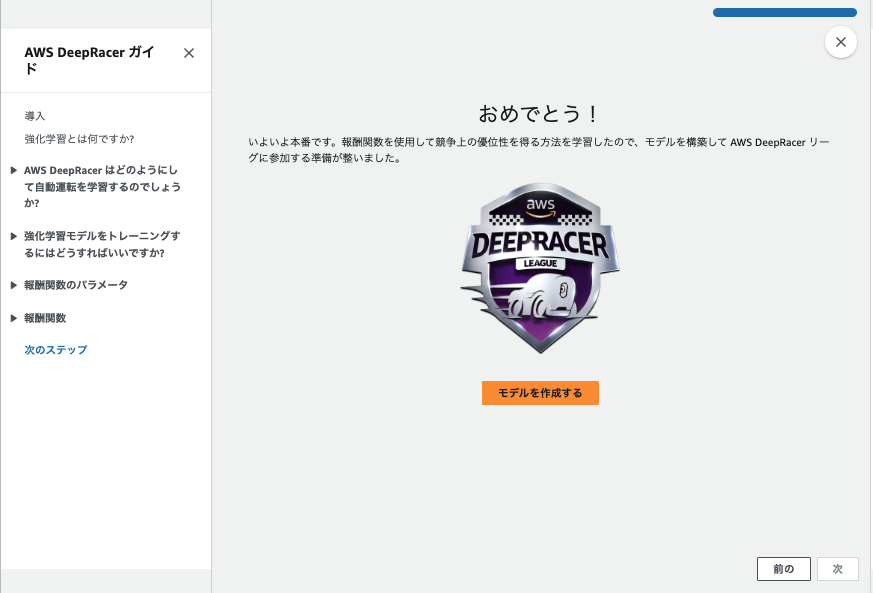Click the triangle beside the トレーニング question
This screenshot has width=873, height=593.
(14, 236)
